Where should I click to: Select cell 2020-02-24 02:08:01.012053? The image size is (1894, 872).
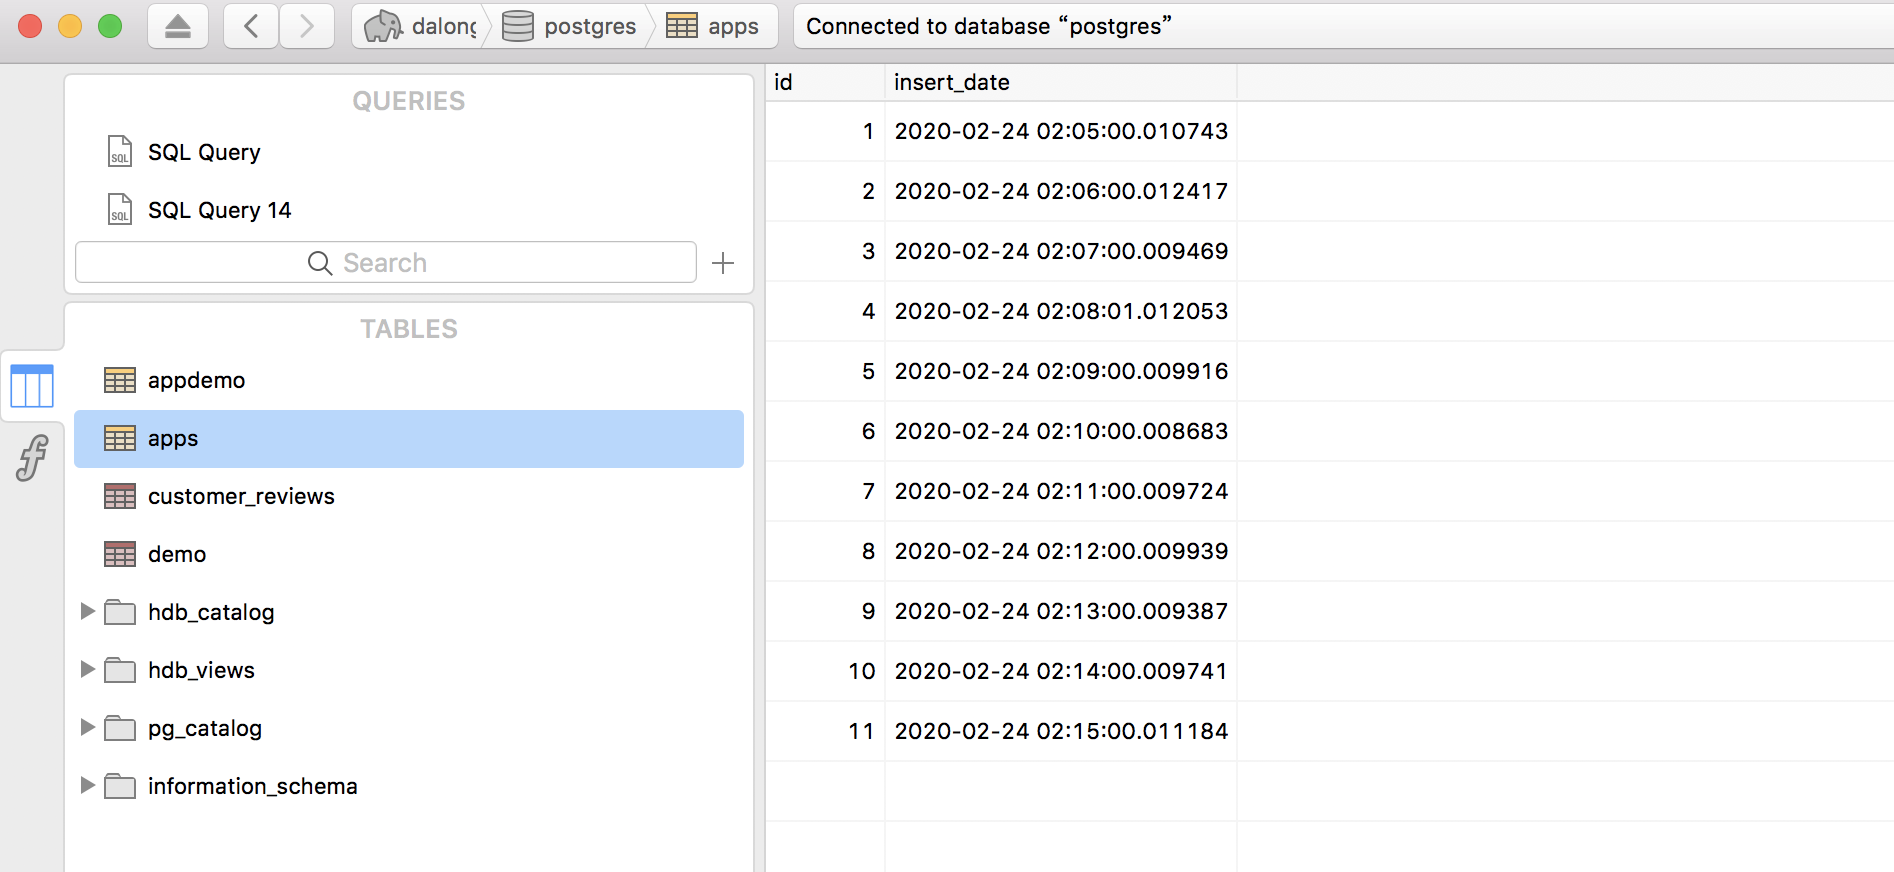[1061, 311]
